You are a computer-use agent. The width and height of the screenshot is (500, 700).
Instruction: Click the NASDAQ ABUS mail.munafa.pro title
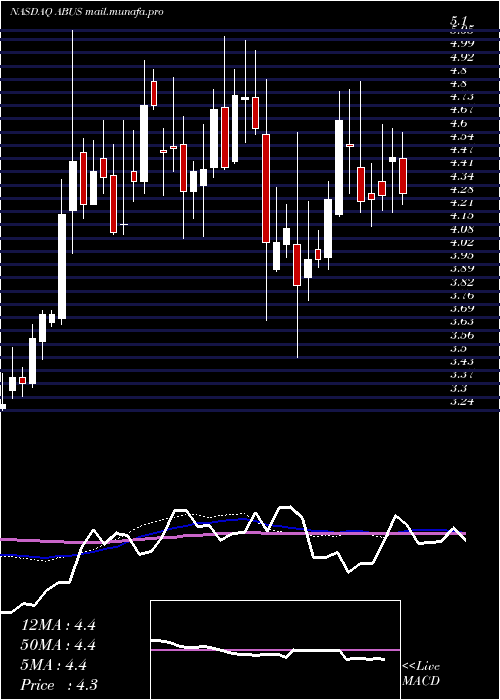click(86, 12)
